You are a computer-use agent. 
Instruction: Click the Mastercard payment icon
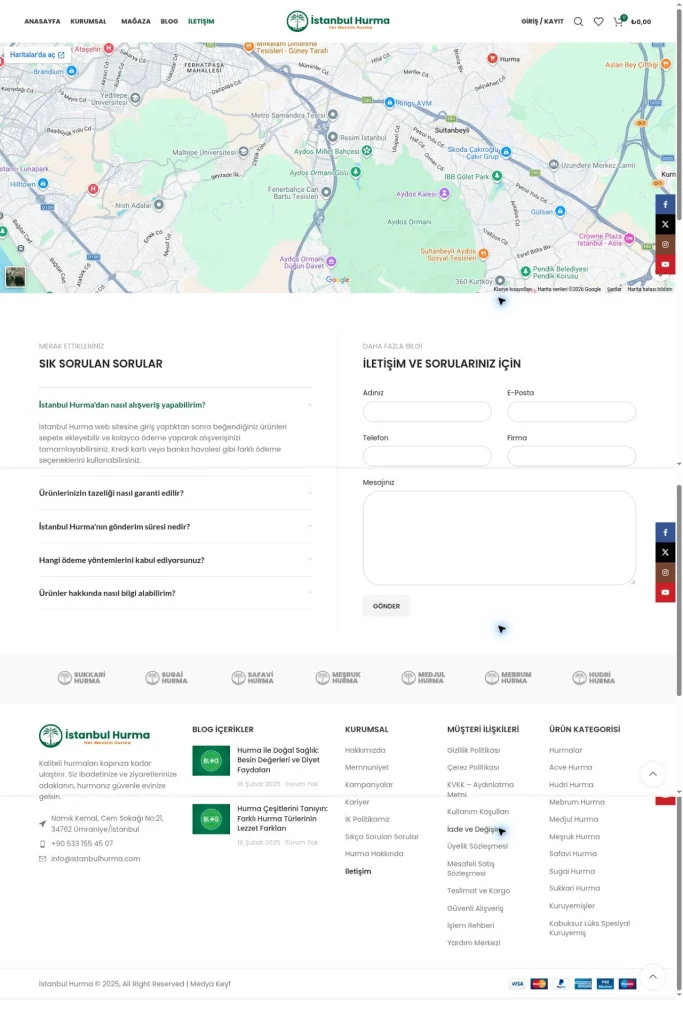(539, 984)
